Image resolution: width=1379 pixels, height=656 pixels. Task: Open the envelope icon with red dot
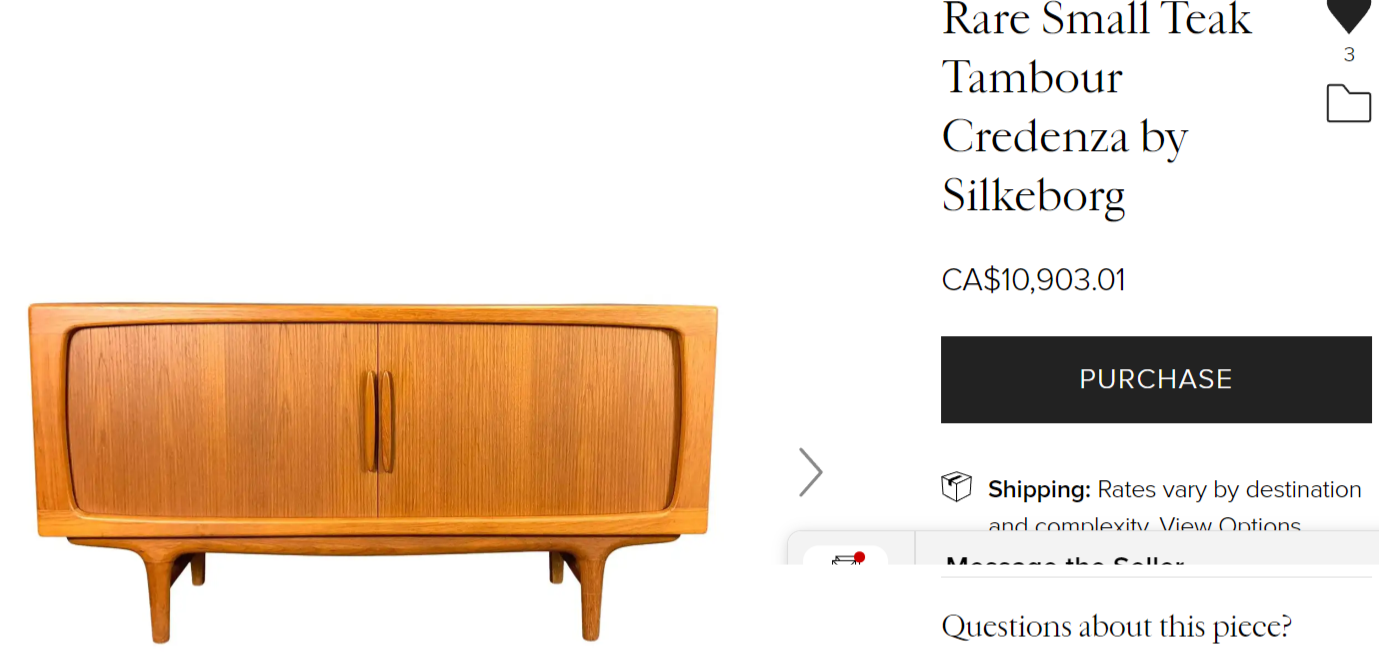pos(848,558)
